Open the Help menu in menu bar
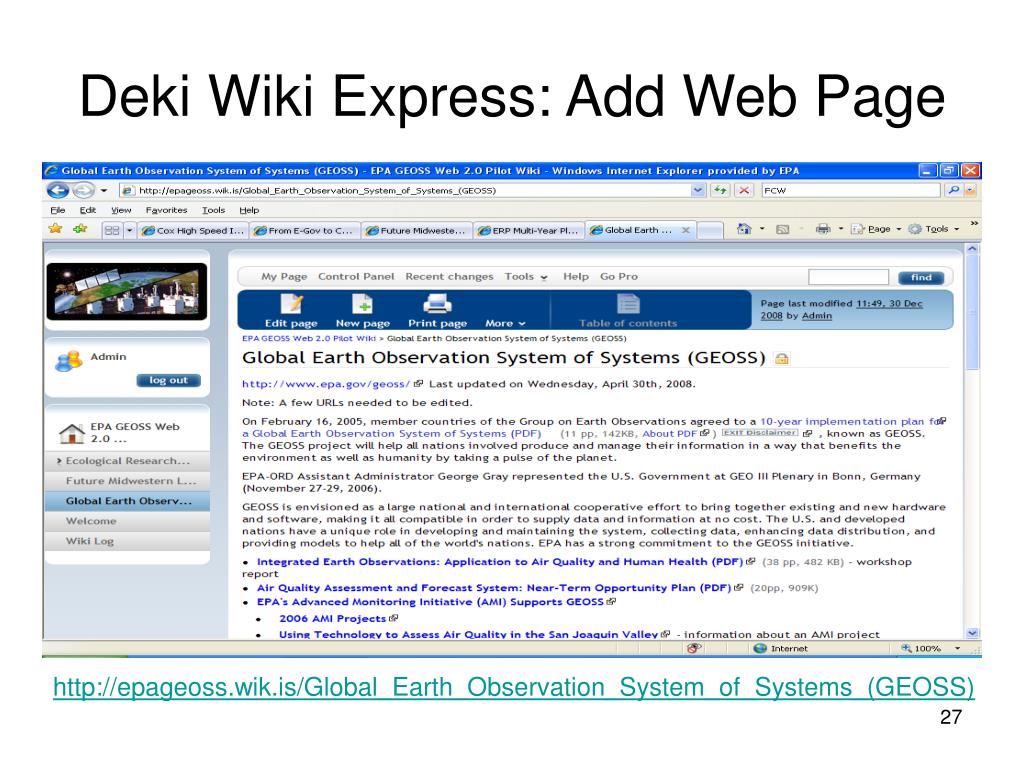 (249, 210)
